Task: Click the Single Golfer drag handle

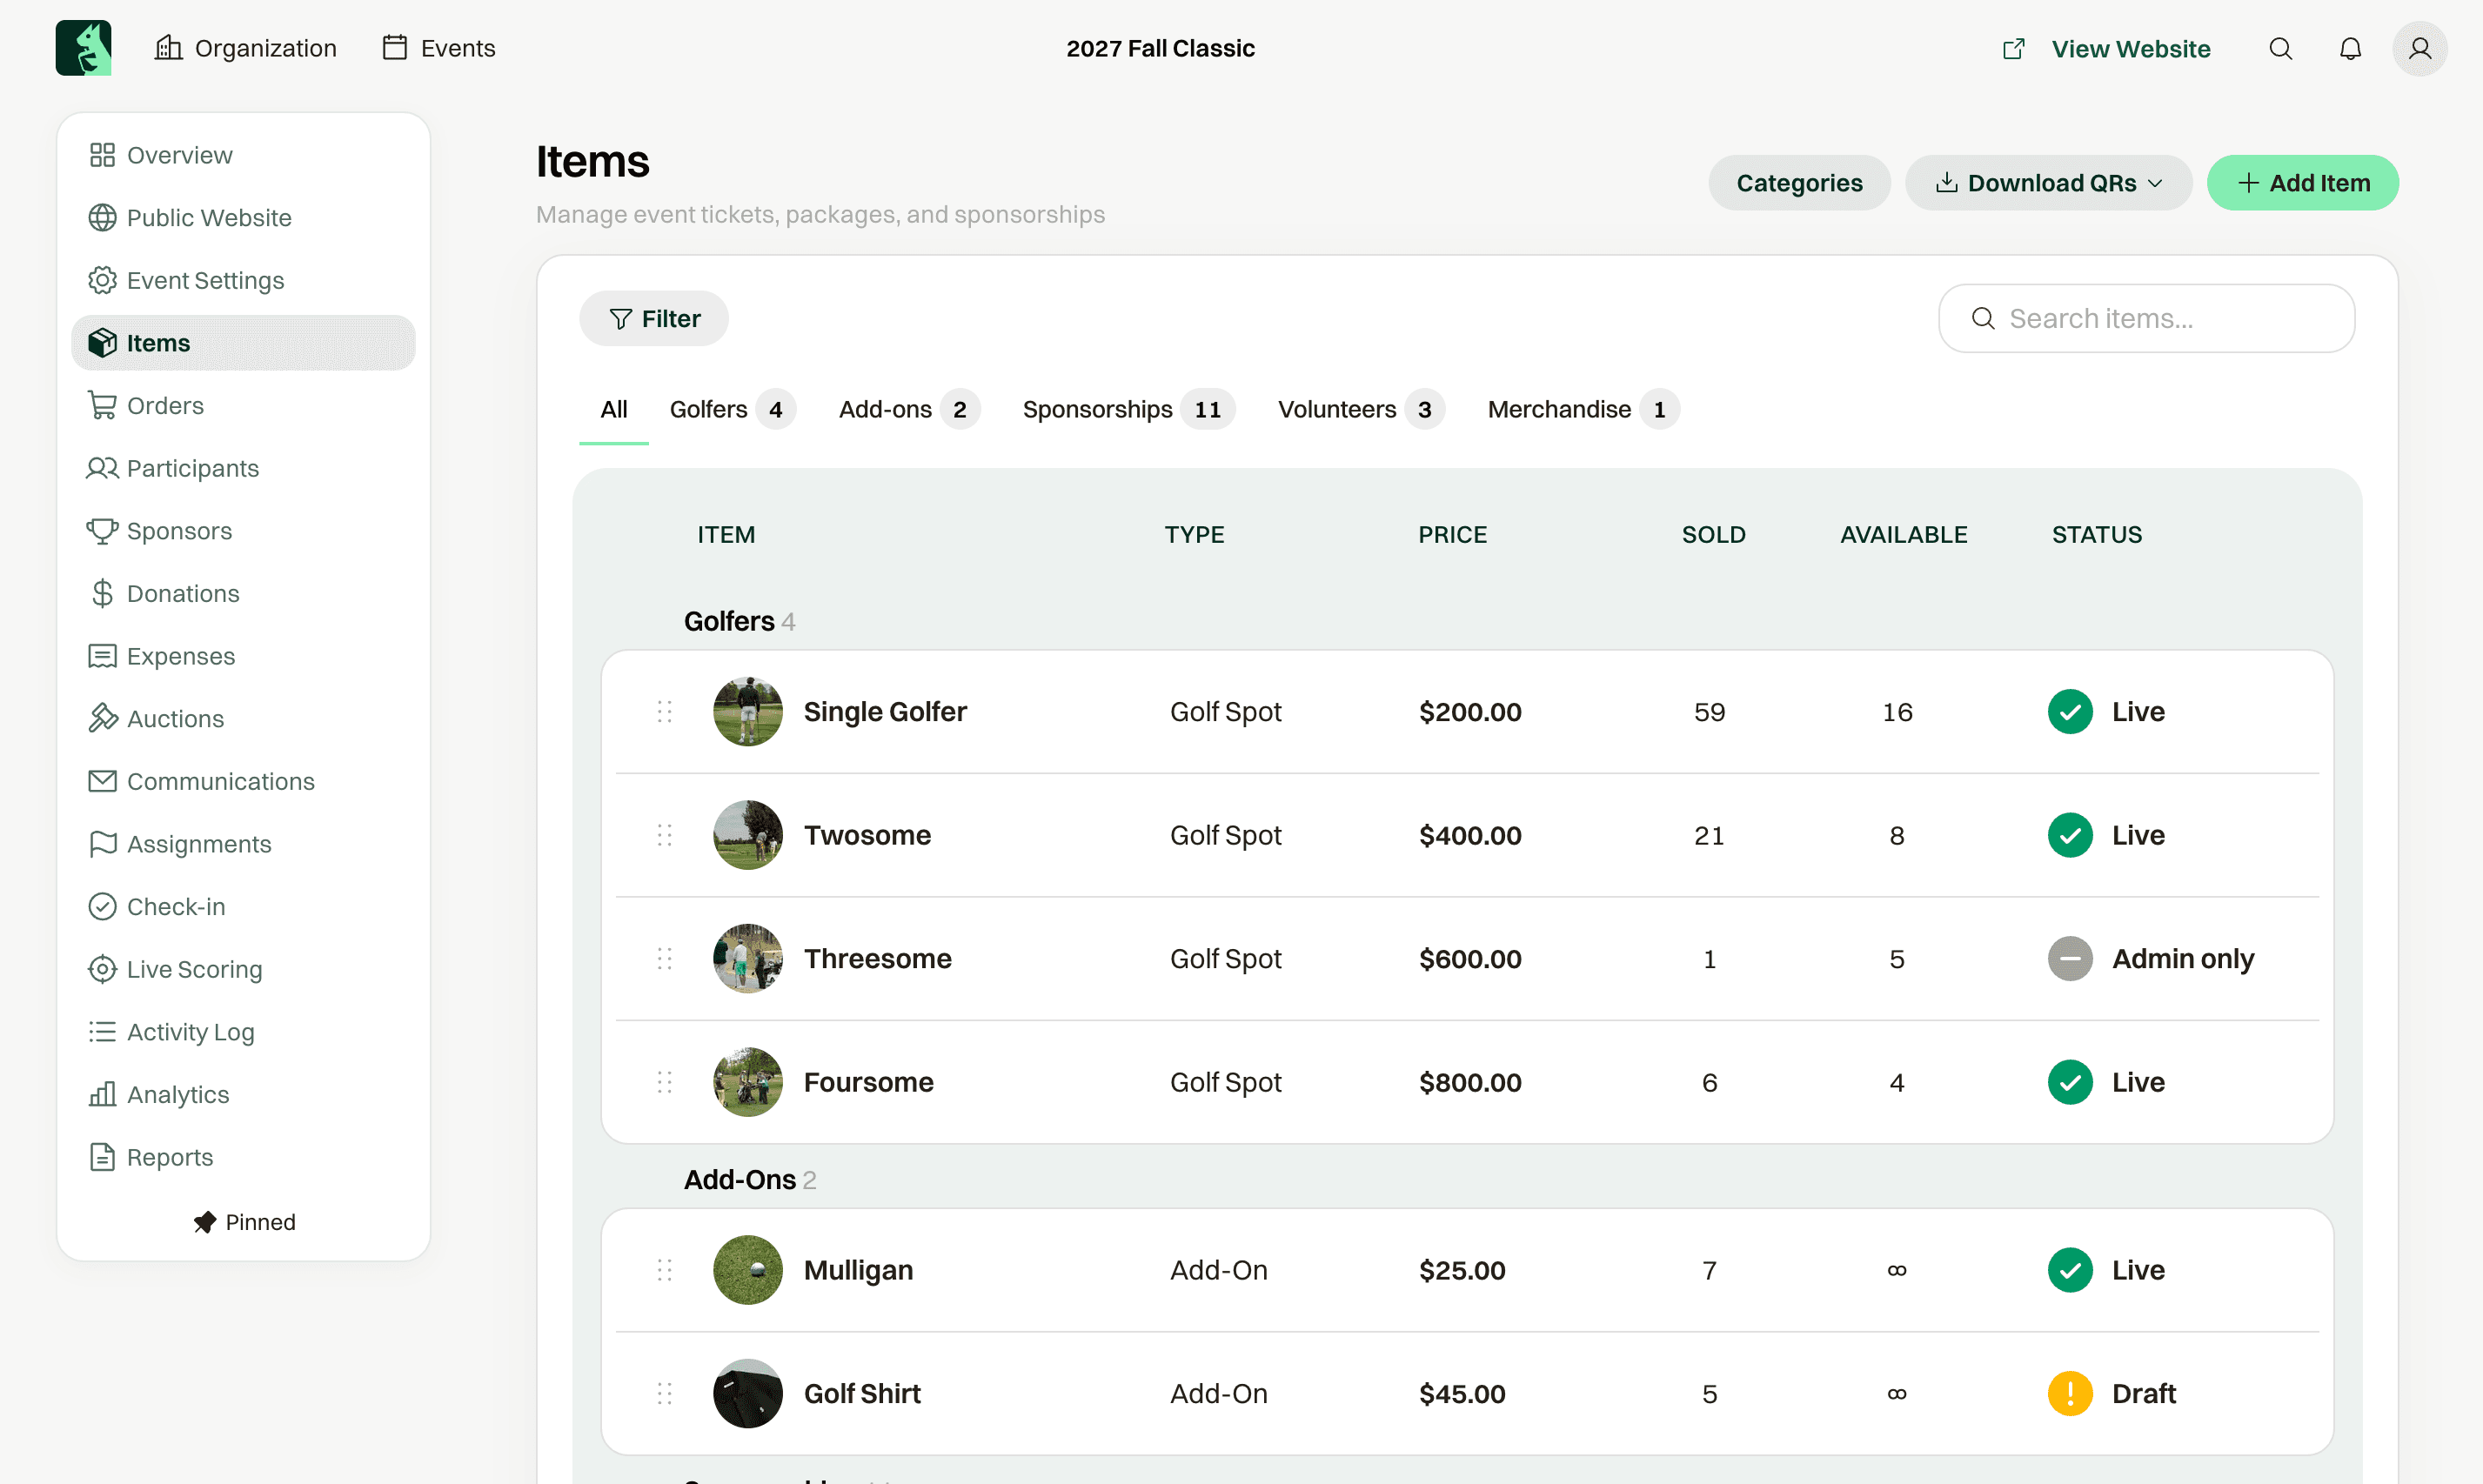Action: pyautogui.click(x=665, y=711)
